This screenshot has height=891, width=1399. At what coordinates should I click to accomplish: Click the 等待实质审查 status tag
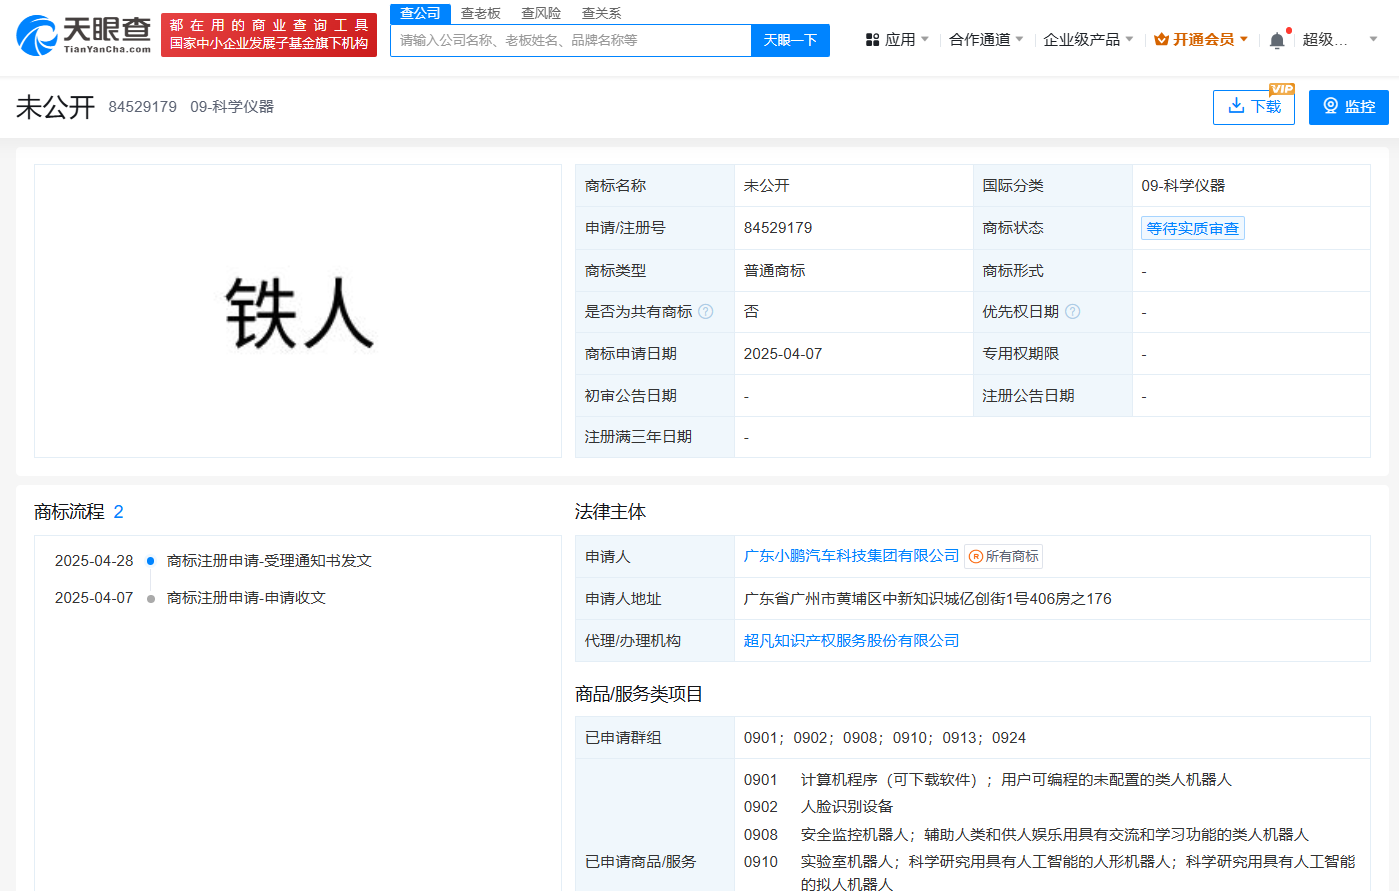click(x=1192, y=227)
